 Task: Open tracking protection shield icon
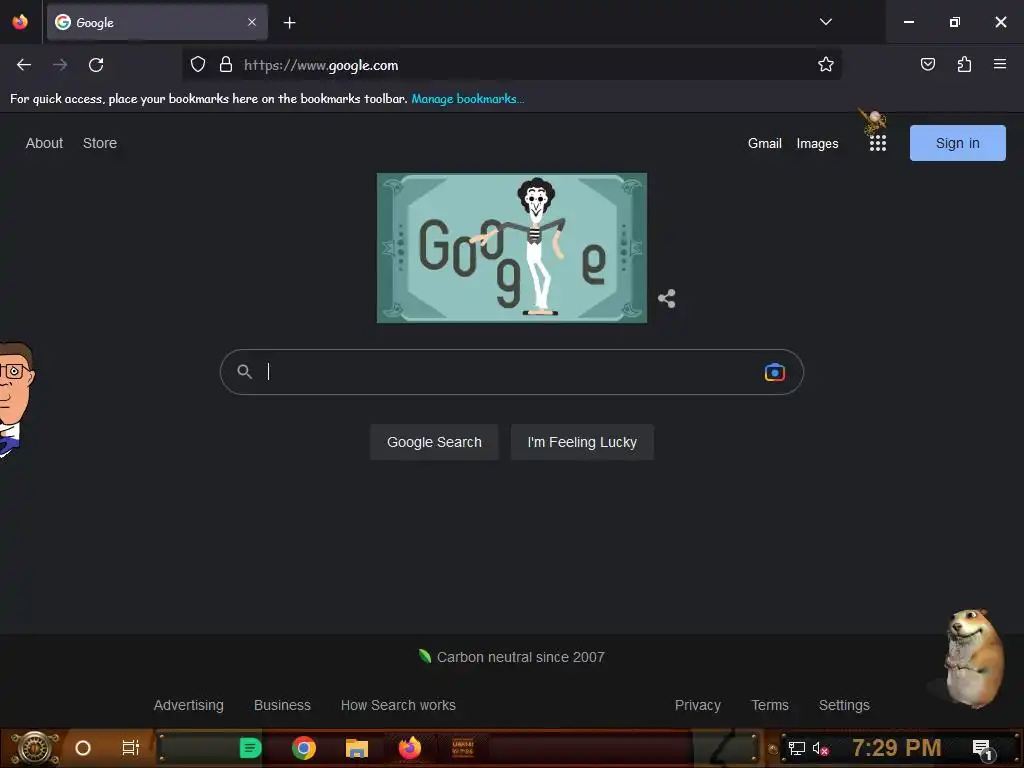coord(198,64)
